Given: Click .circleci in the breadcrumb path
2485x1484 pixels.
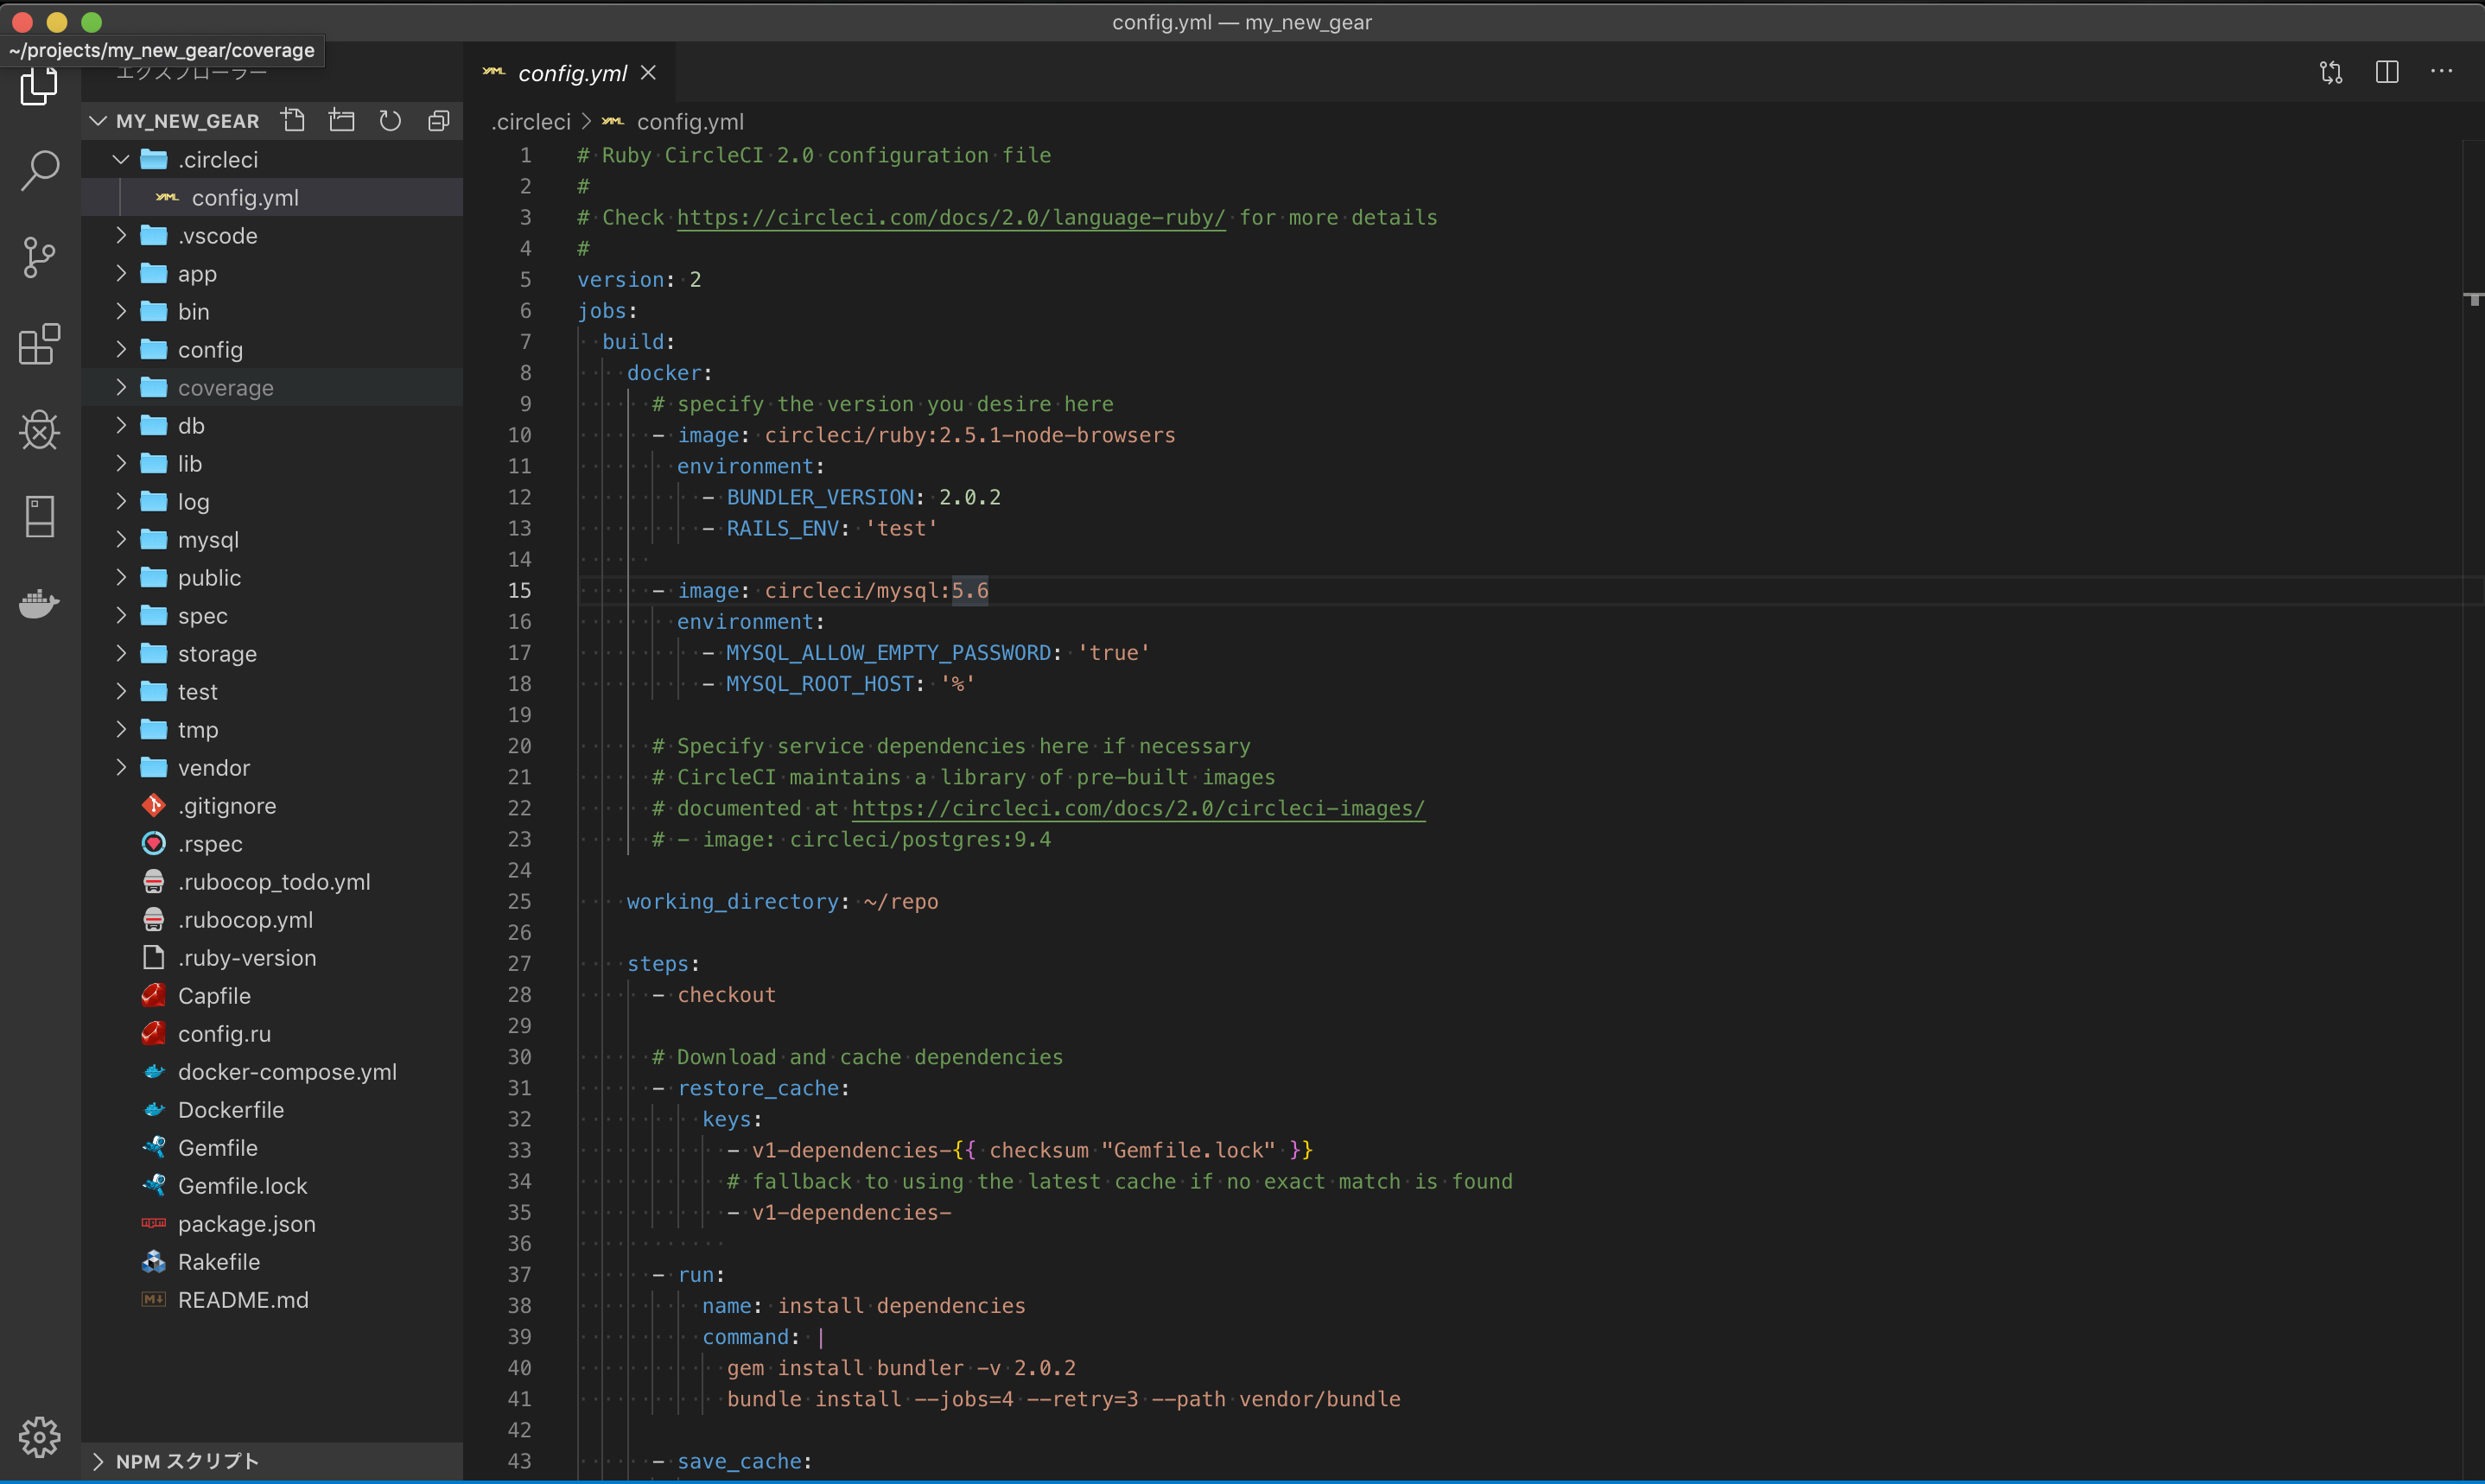Looking at the screenshot, I should (x=531, y=122).
